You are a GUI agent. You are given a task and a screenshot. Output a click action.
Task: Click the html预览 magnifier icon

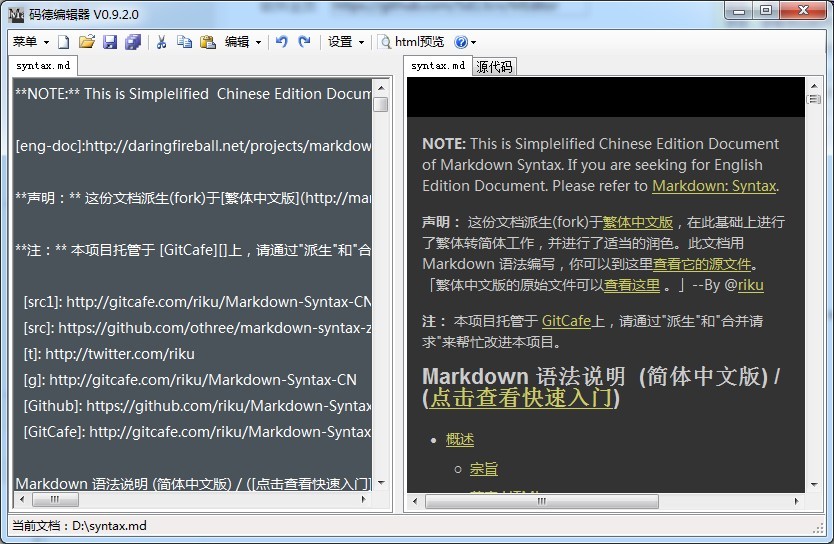(x=384, y=42)
